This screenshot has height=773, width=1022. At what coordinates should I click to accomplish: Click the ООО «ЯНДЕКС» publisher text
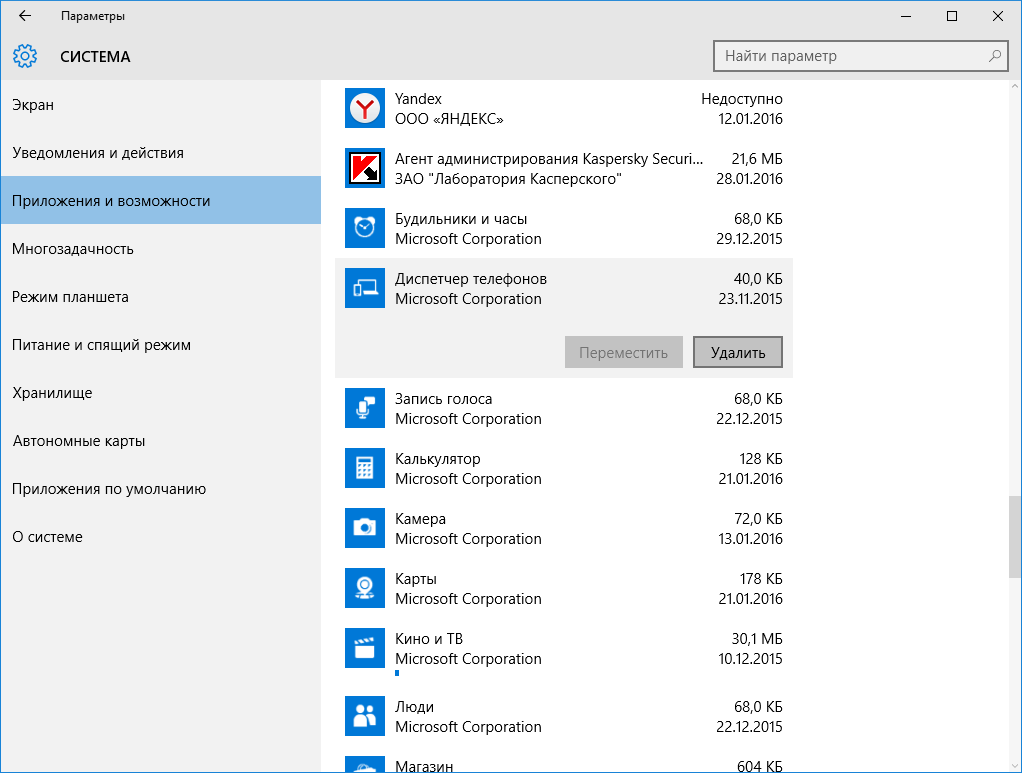[x=449, y=119]
